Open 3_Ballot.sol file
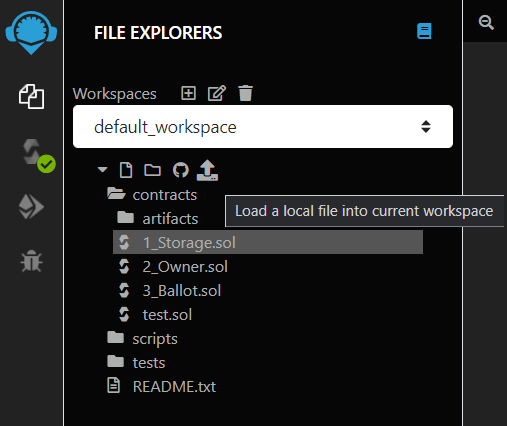This screenshot has height=426, width=507. pos(170,291)
